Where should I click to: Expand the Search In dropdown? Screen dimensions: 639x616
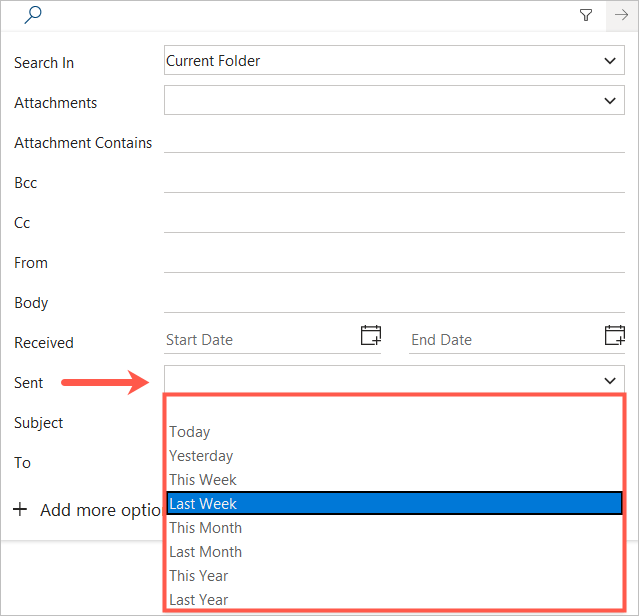[611, 61]
